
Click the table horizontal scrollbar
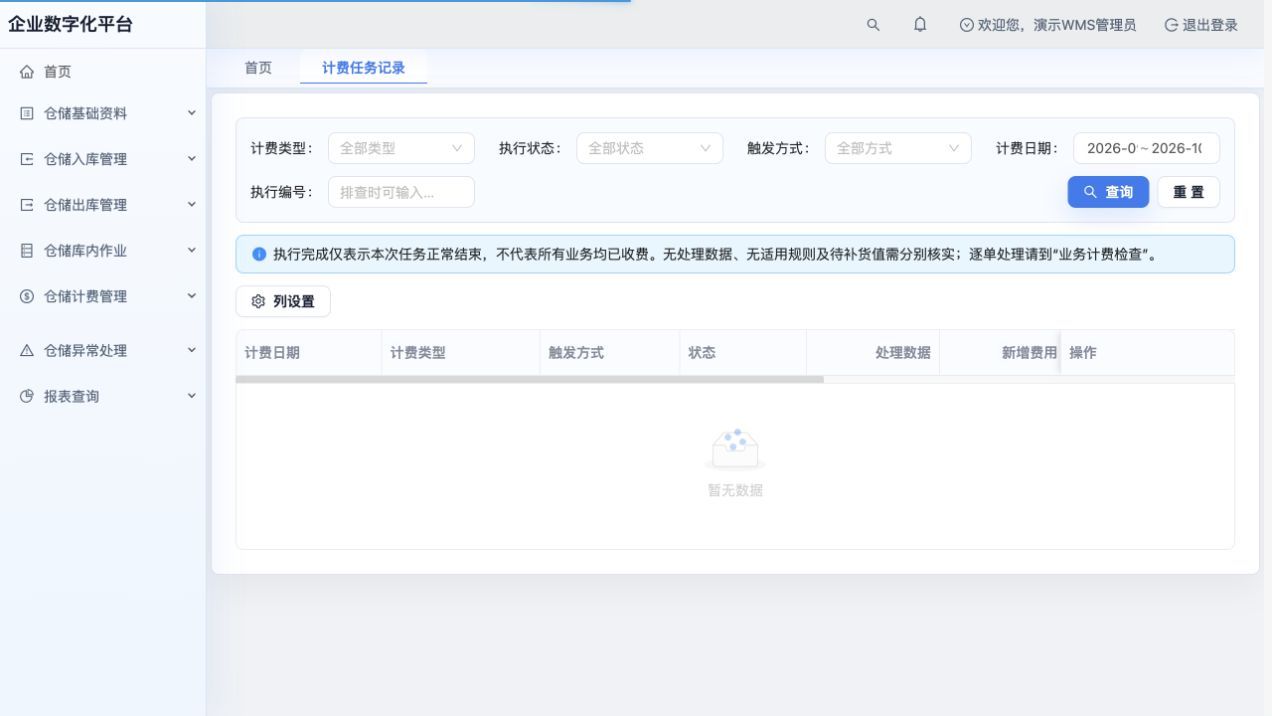pos(529,380)
